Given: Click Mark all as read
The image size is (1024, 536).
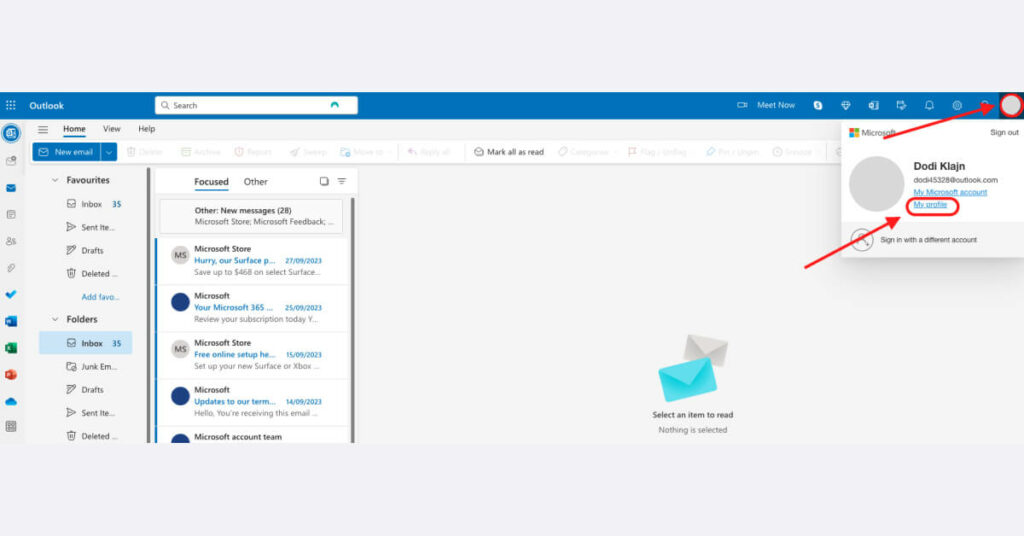Looking at the screenshot, I should (x=509, y=151).
